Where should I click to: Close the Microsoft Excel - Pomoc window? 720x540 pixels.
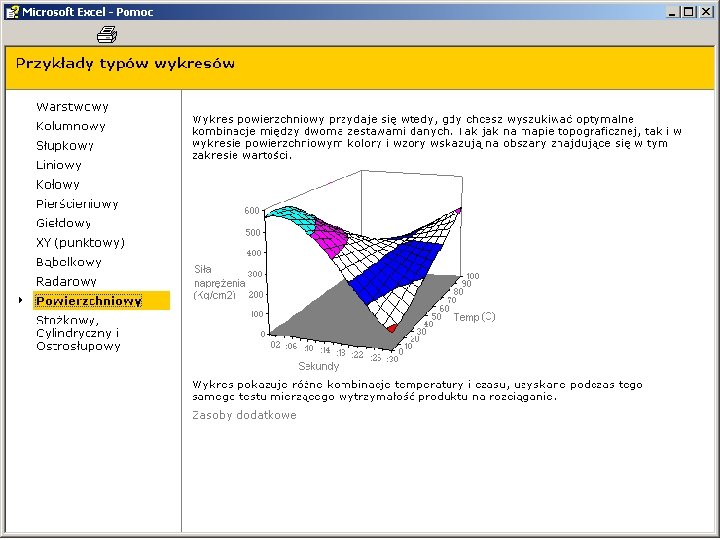pyautogui.click(x=706, y=12)
